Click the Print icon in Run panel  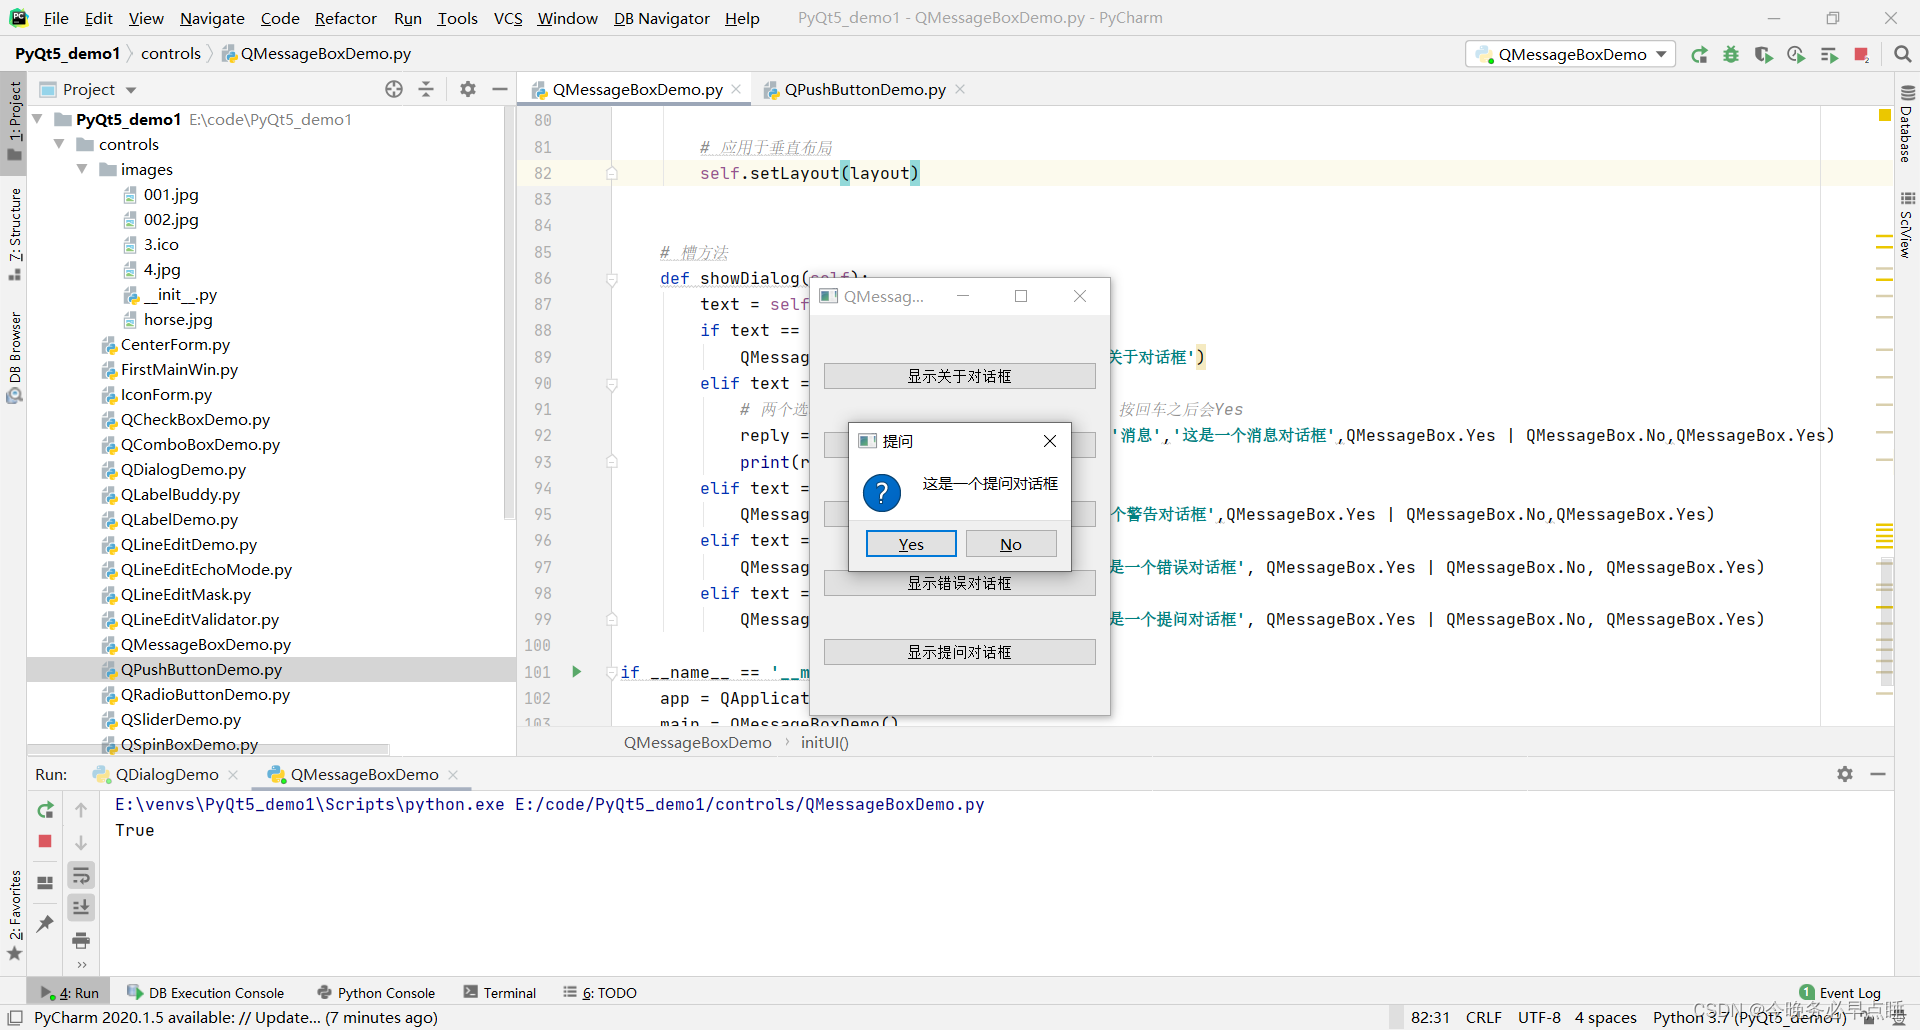coord(81,940)
